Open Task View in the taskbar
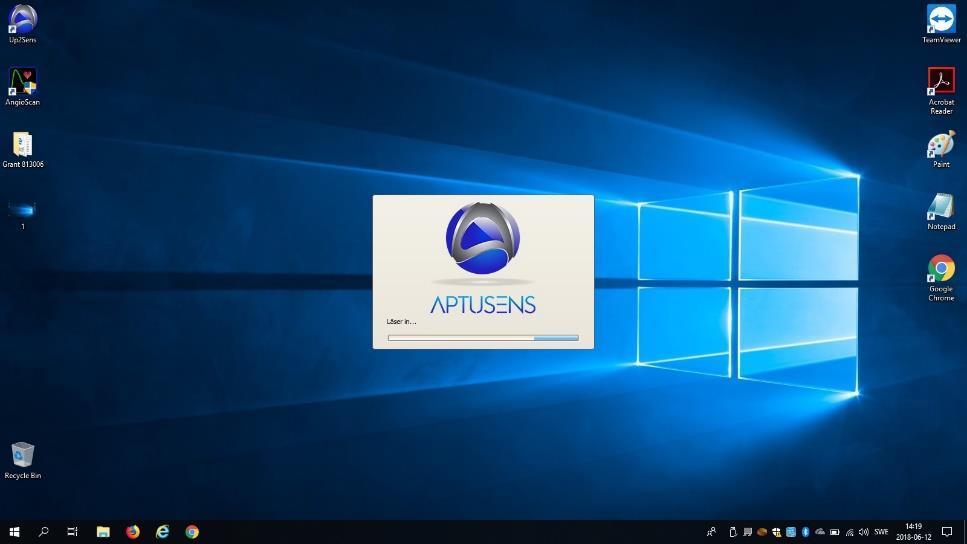The image size is (967, 544). (72, 532)
